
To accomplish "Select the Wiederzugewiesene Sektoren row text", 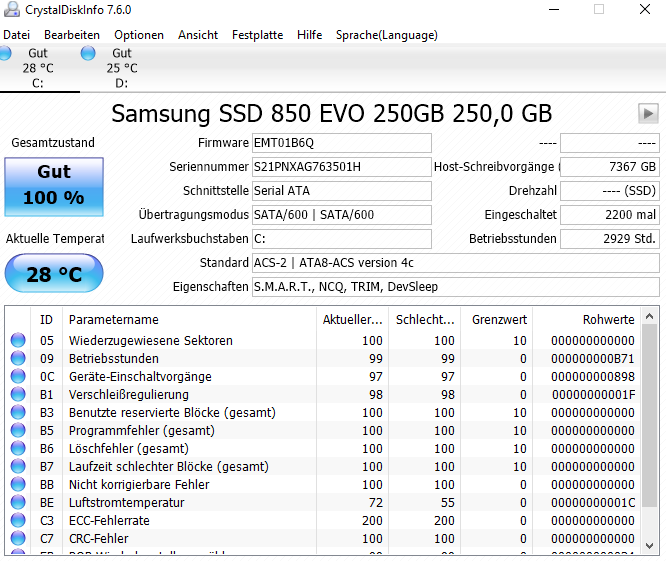I will point(151,341).
